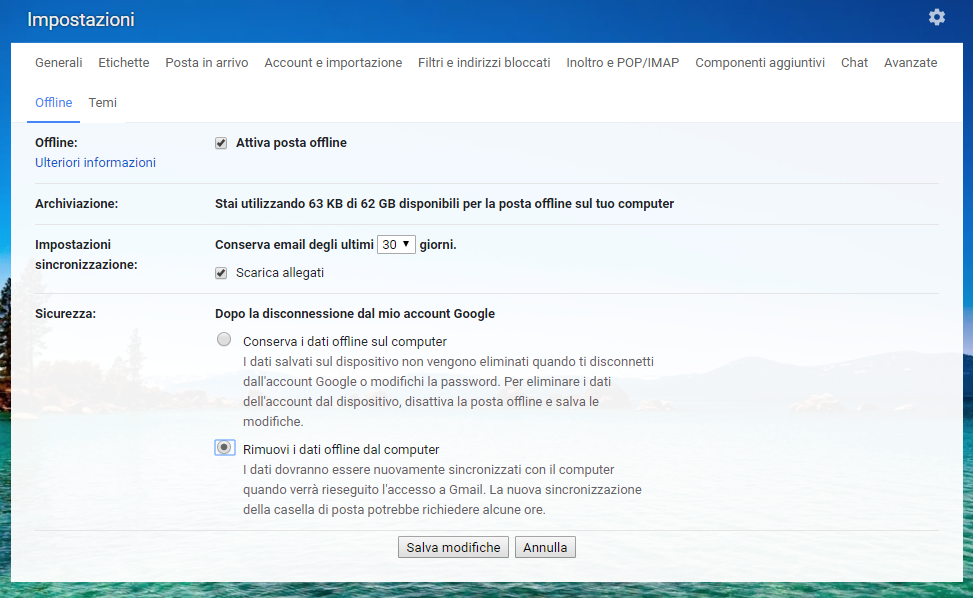Click the Conserva email degli ultimi text
Screen dimensions: 973x598
pyautogui.click(x=294, y=244)
